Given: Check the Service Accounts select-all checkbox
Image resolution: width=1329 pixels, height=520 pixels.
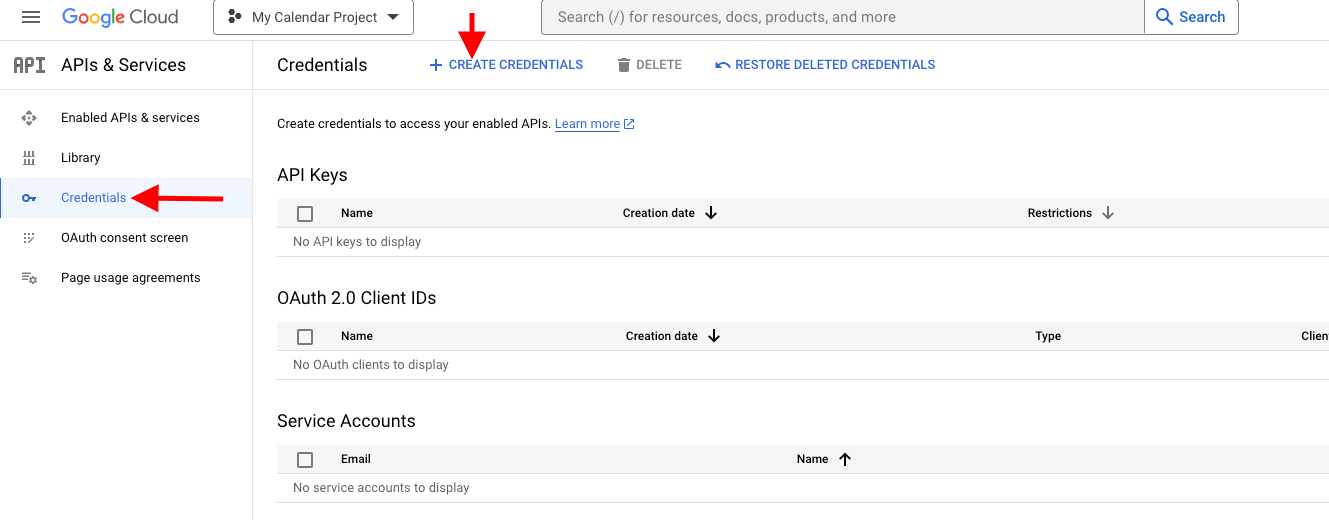Looking at the screenshot, I should 305,459.
